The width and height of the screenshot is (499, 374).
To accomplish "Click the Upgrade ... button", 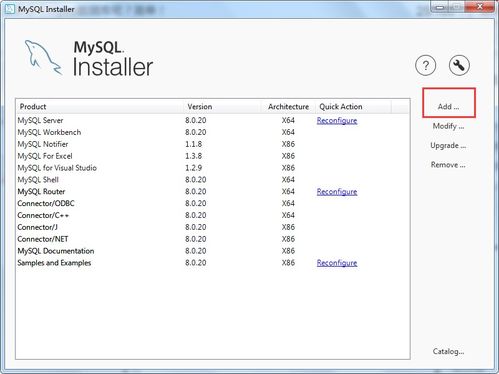I will (x=448, y=146).
